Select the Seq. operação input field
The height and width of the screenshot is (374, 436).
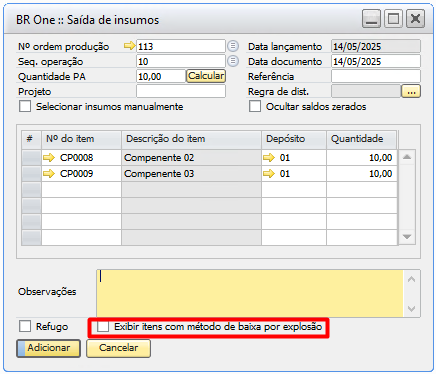pyautogui.click(x=181, y=61)
